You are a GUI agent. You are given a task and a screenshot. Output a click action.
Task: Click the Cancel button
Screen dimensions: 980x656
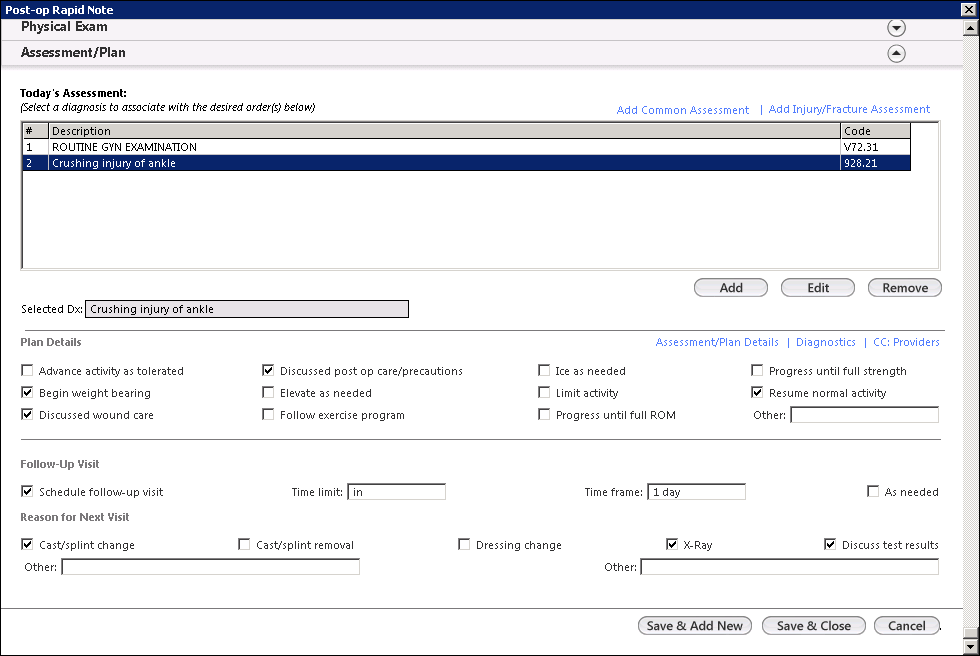tap(906, 625)
